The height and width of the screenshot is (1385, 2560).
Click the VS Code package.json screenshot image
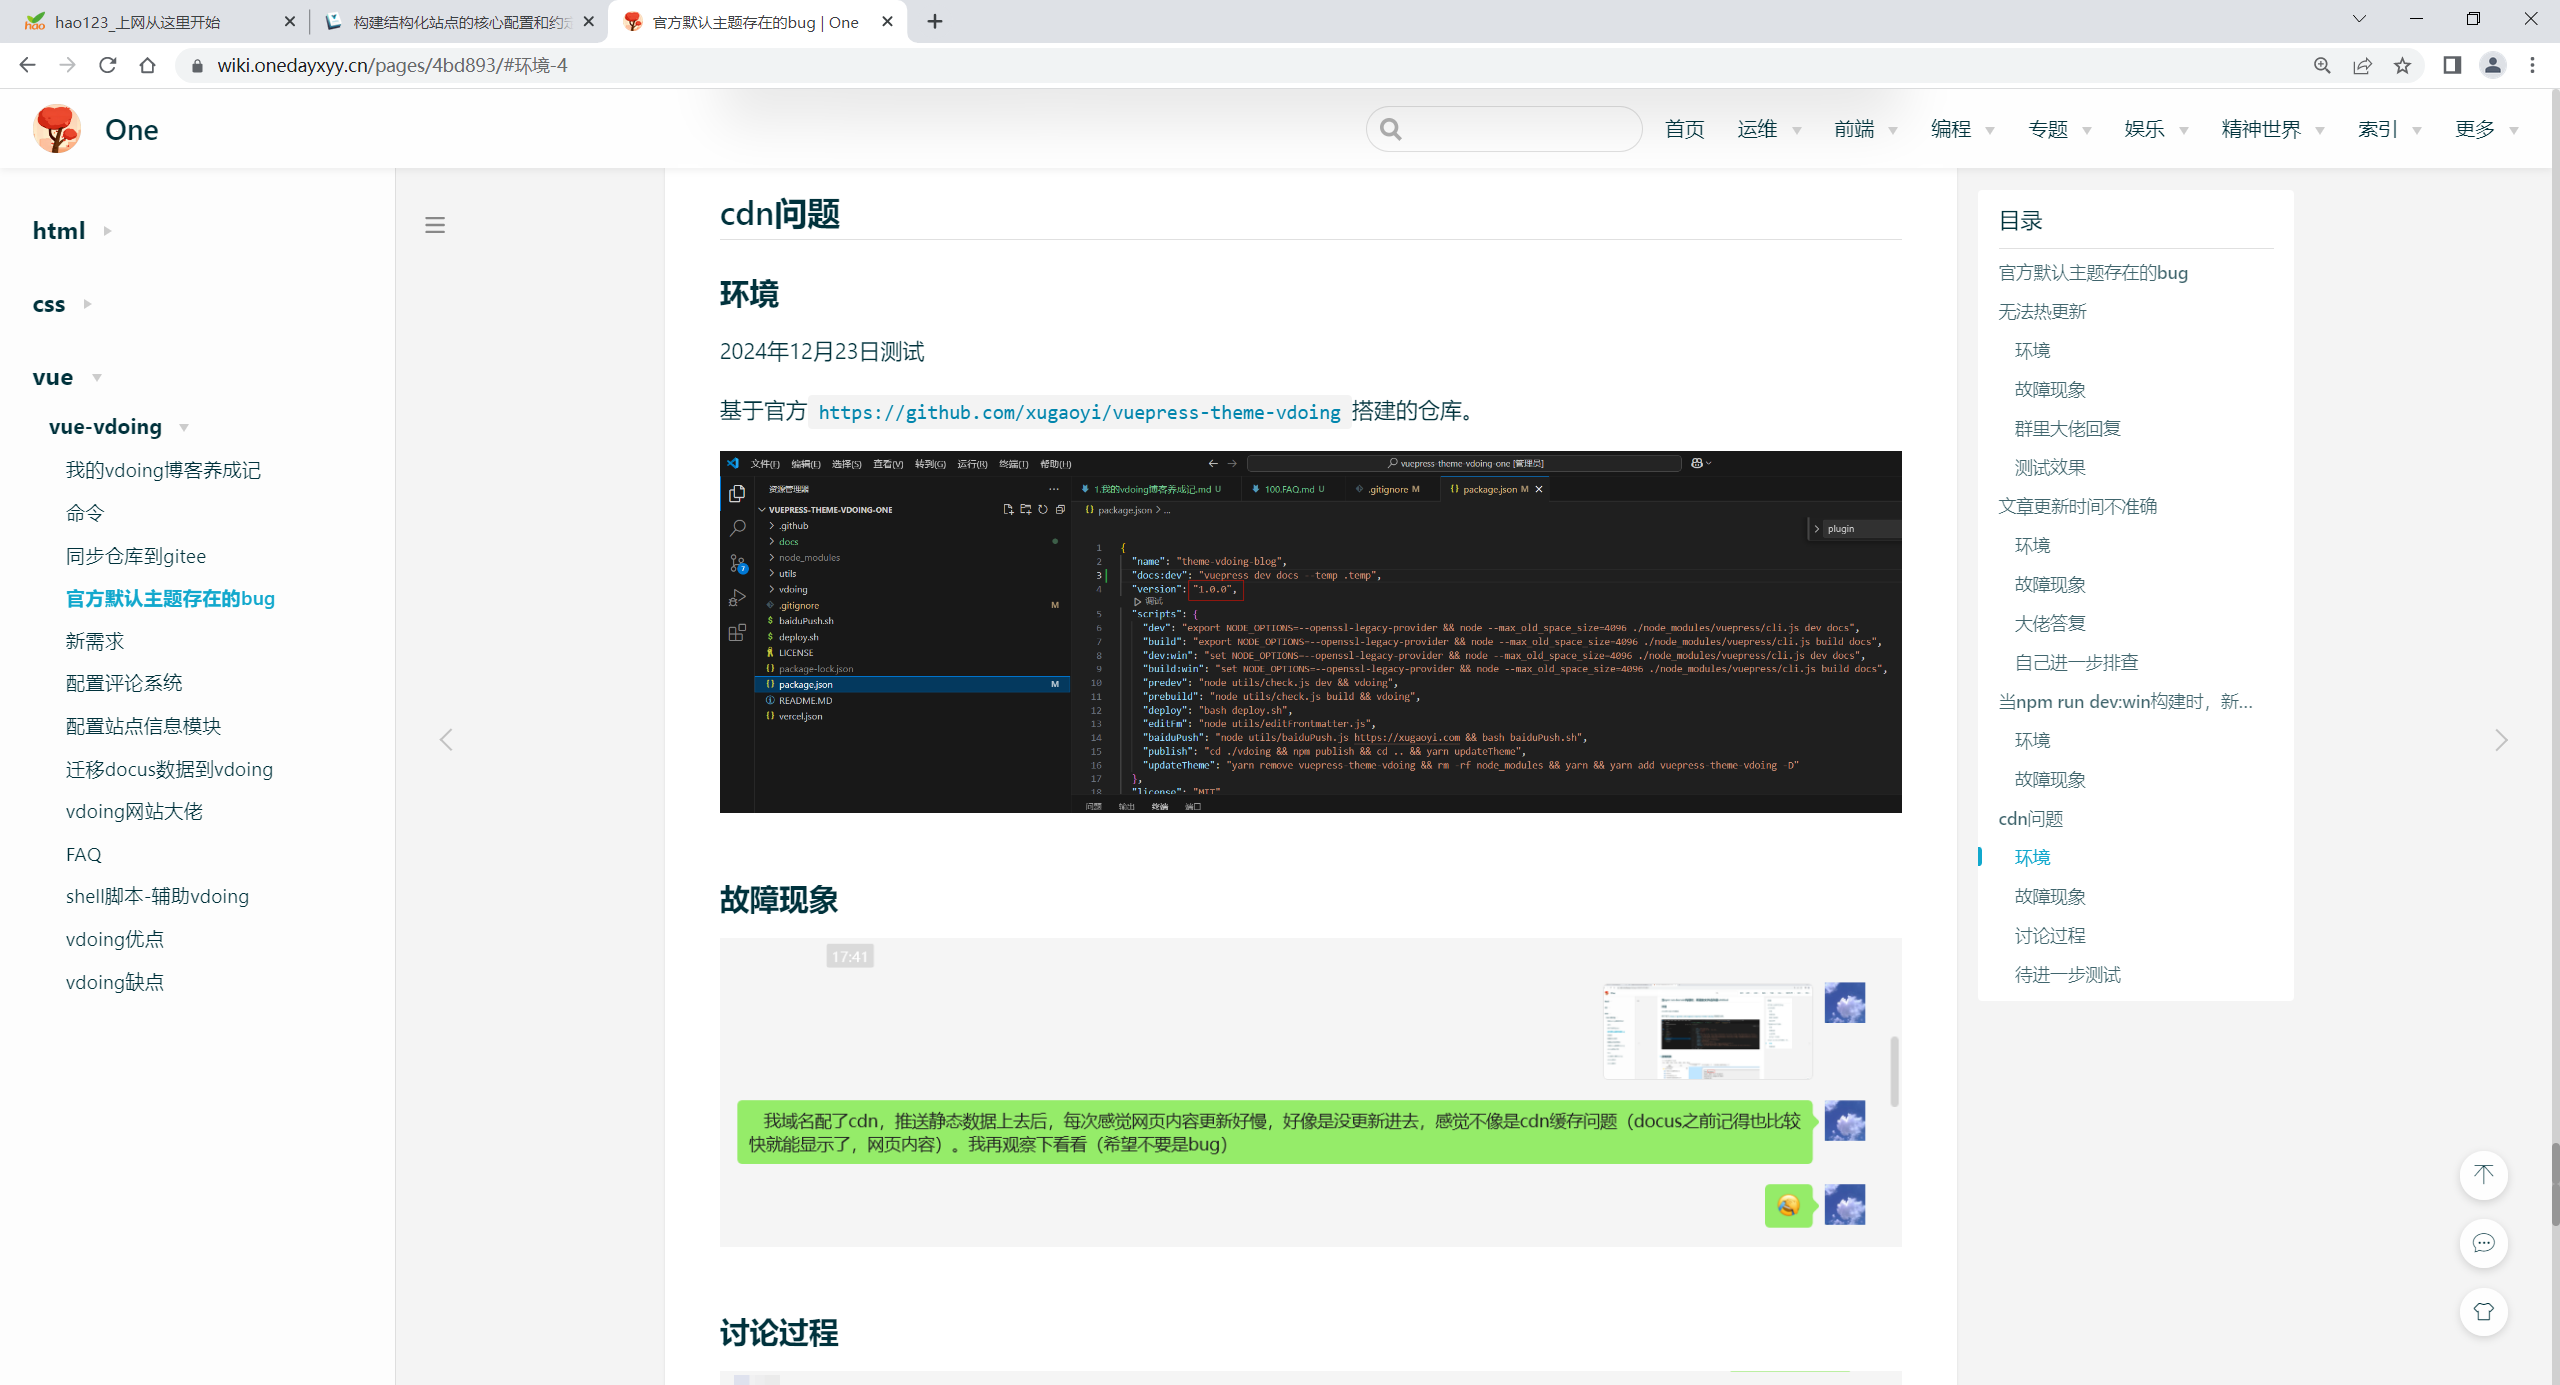[x=1310, y=632]
